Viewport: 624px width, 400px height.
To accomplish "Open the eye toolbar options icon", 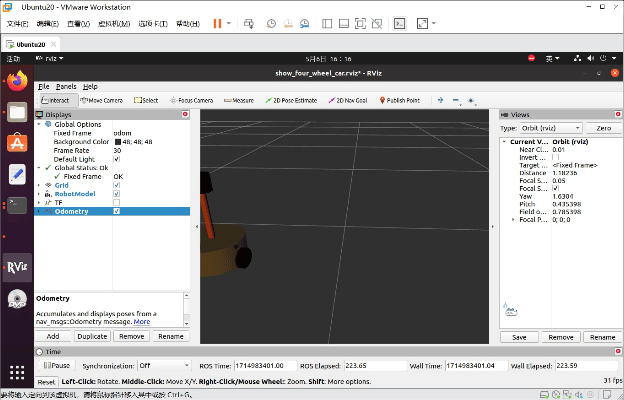I will 471,101.
